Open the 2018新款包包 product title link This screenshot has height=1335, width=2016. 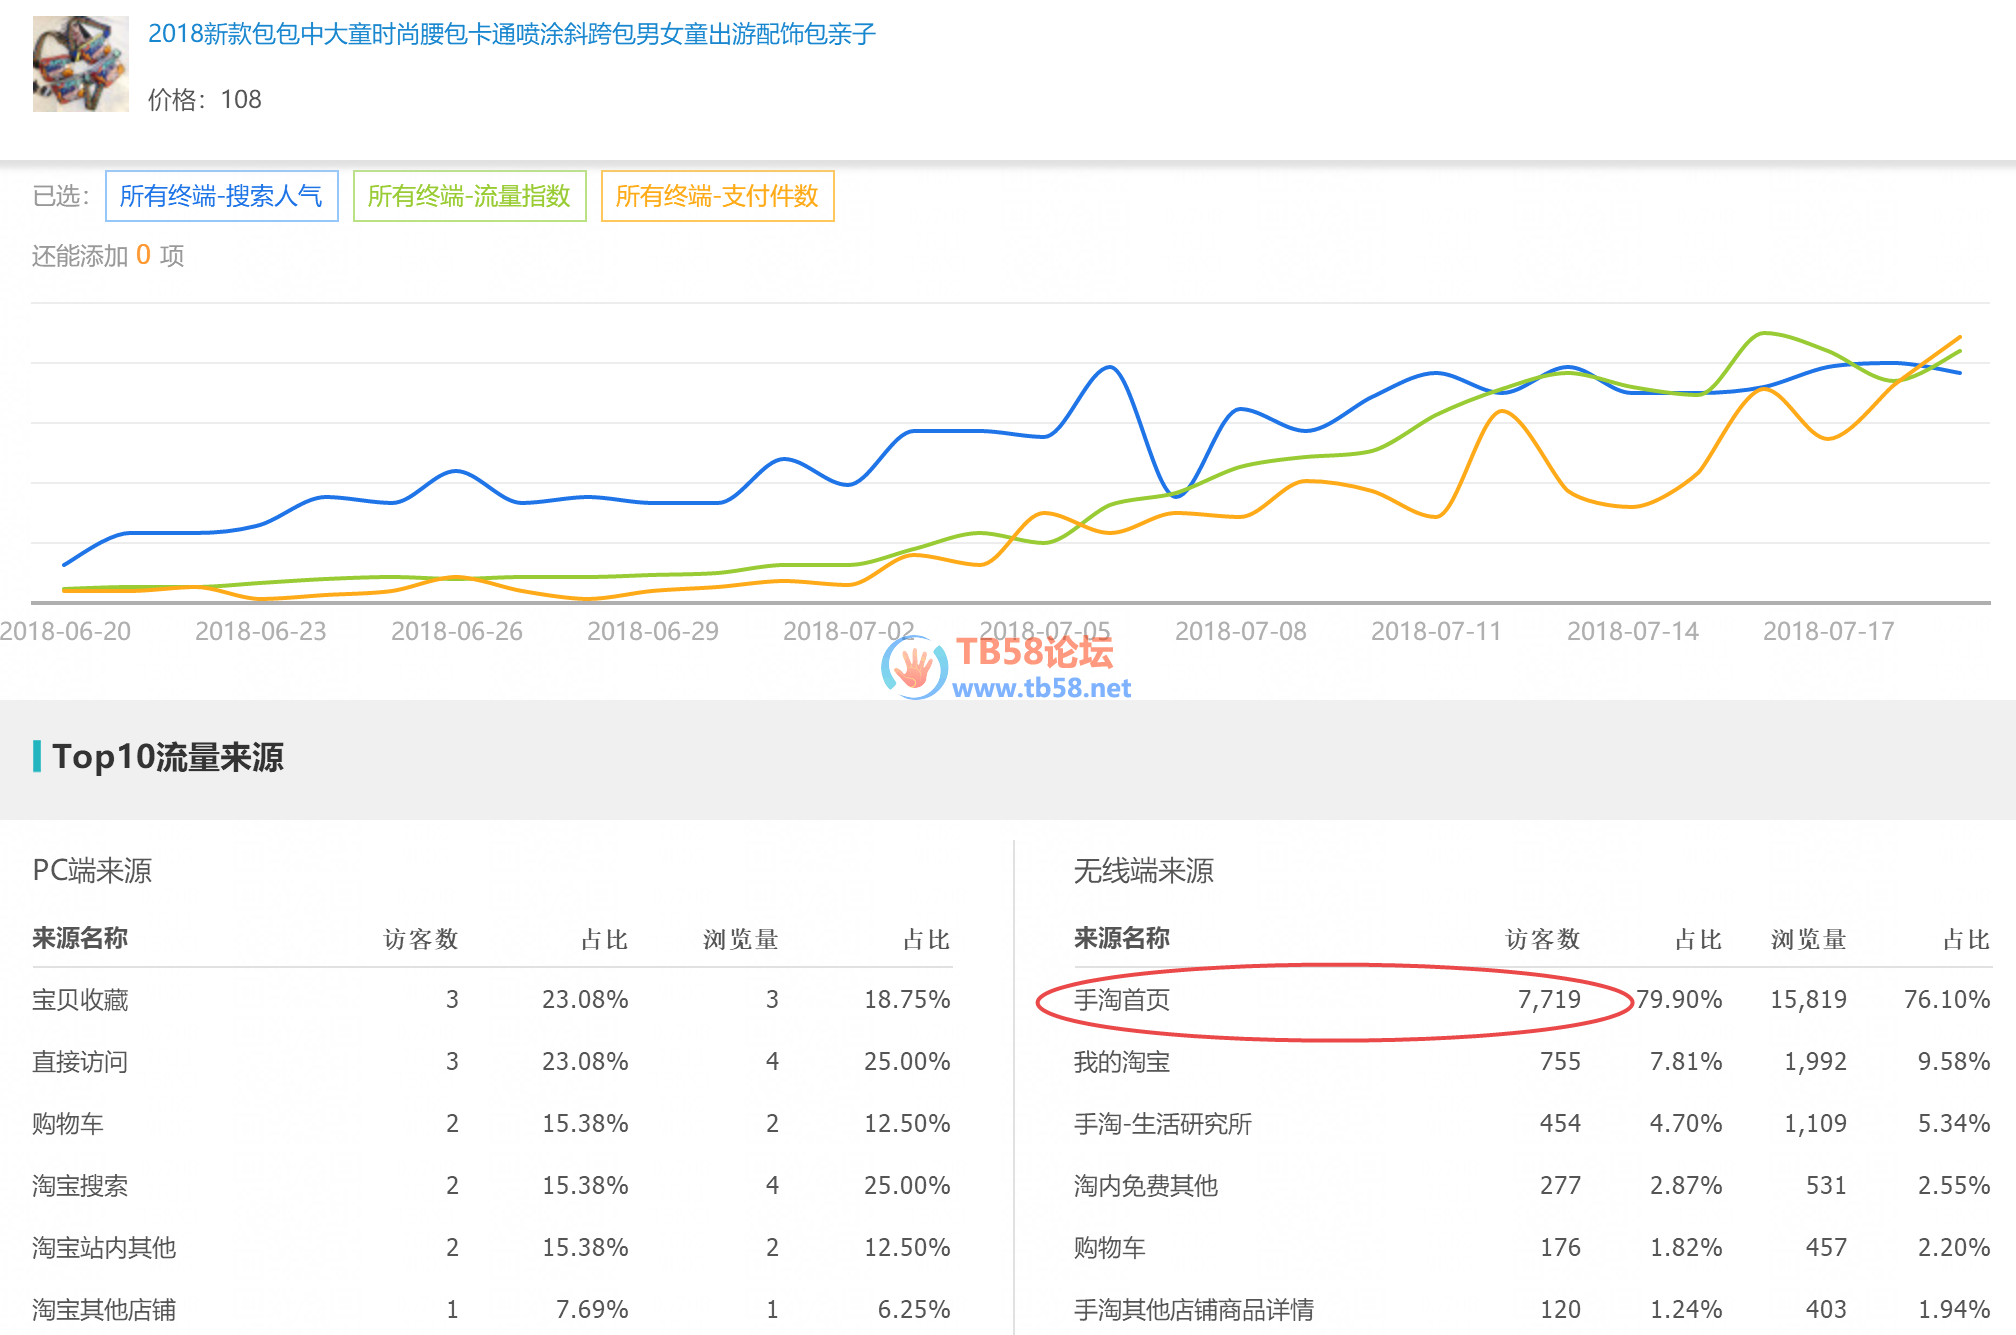[512, 34]
